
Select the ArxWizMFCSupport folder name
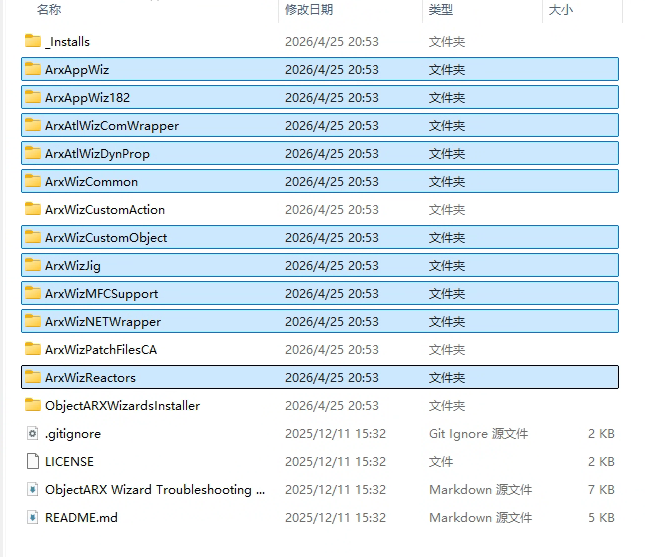(x=102, y=293)
